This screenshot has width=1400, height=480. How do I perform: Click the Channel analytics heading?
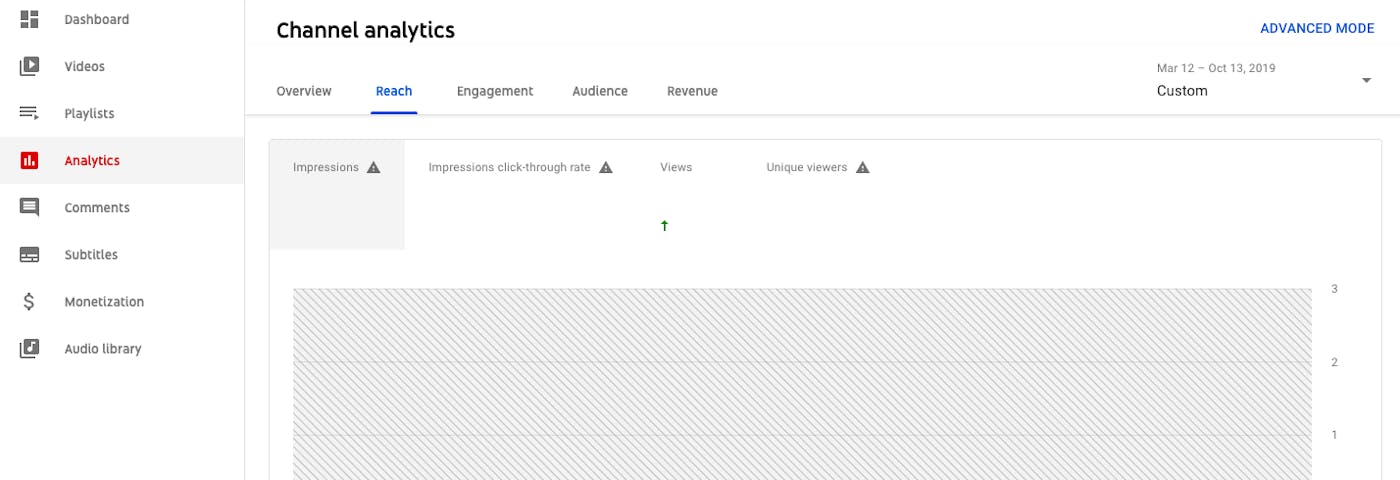[365, 30]
